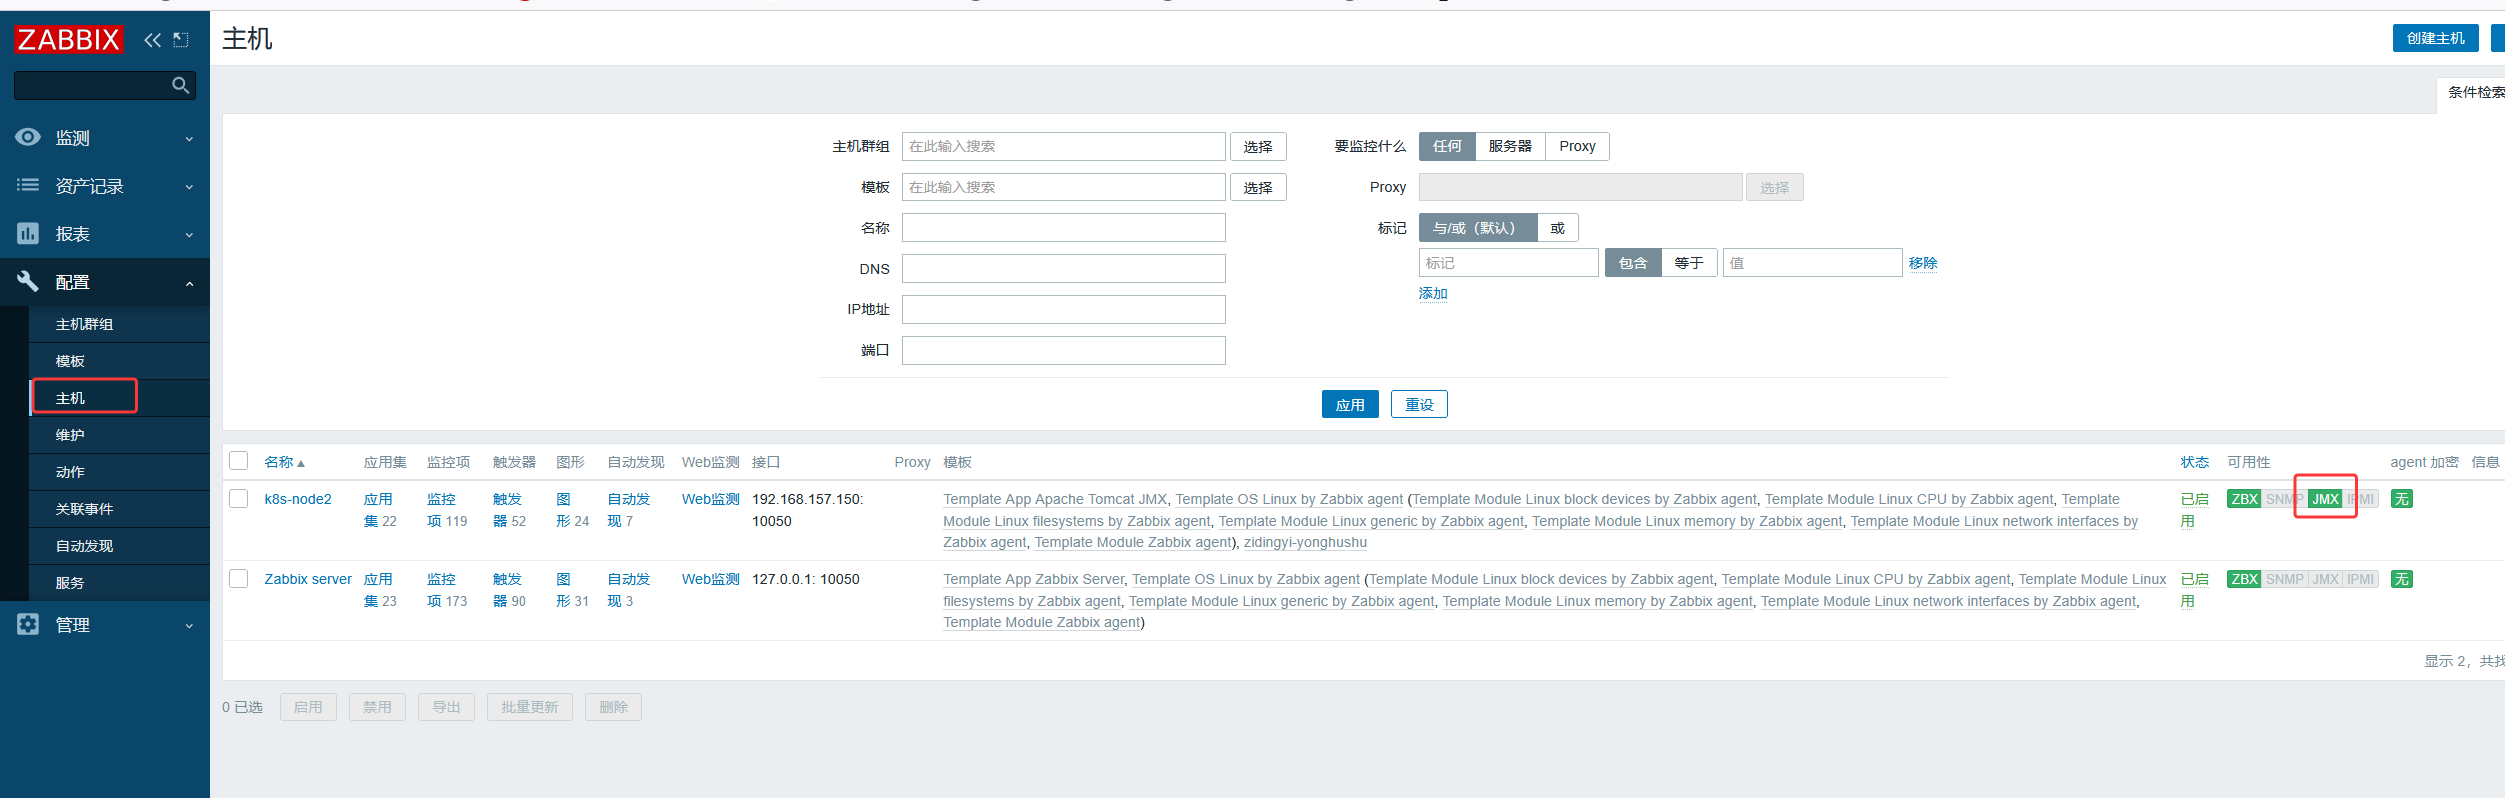Tick the checkbox for k8s-node2
The image size is (2505, 798).
pos(238,498)
